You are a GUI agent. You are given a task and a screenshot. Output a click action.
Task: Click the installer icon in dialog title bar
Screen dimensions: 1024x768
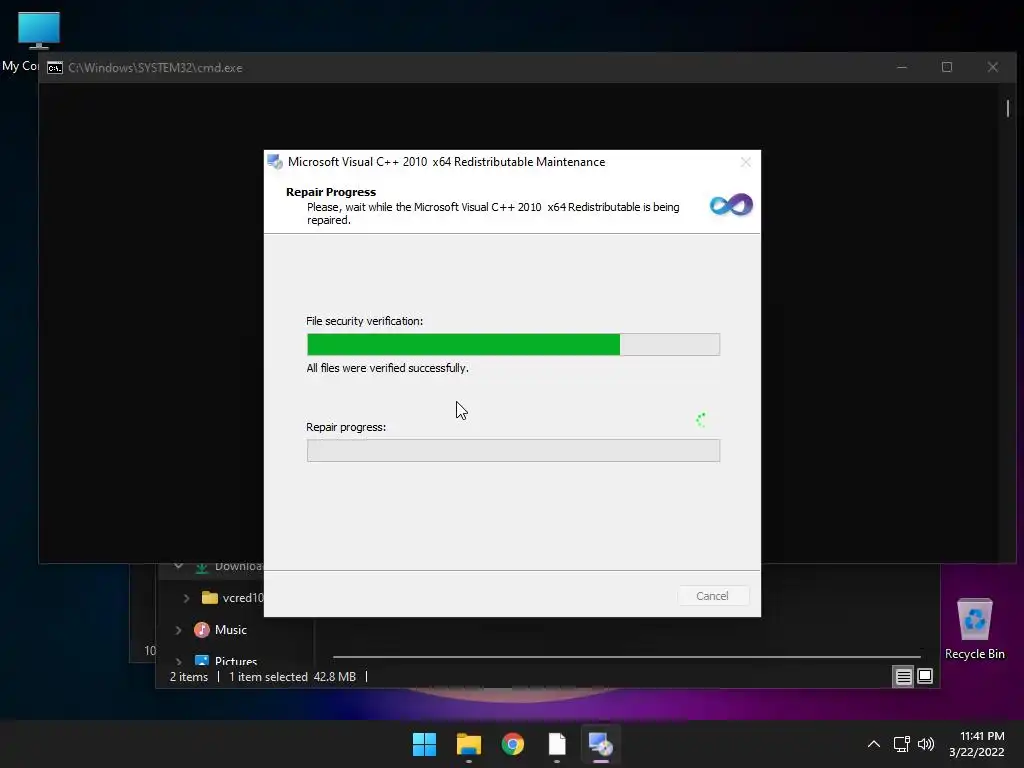pos(275,162)
